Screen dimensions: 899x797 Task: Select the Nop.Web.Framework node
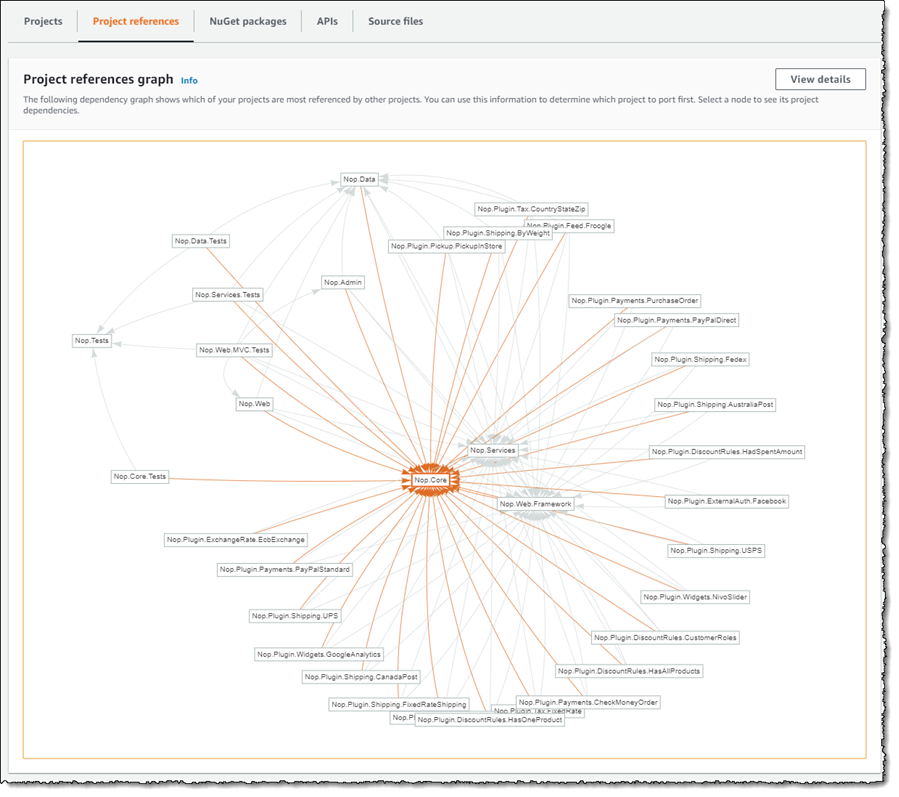535,504
